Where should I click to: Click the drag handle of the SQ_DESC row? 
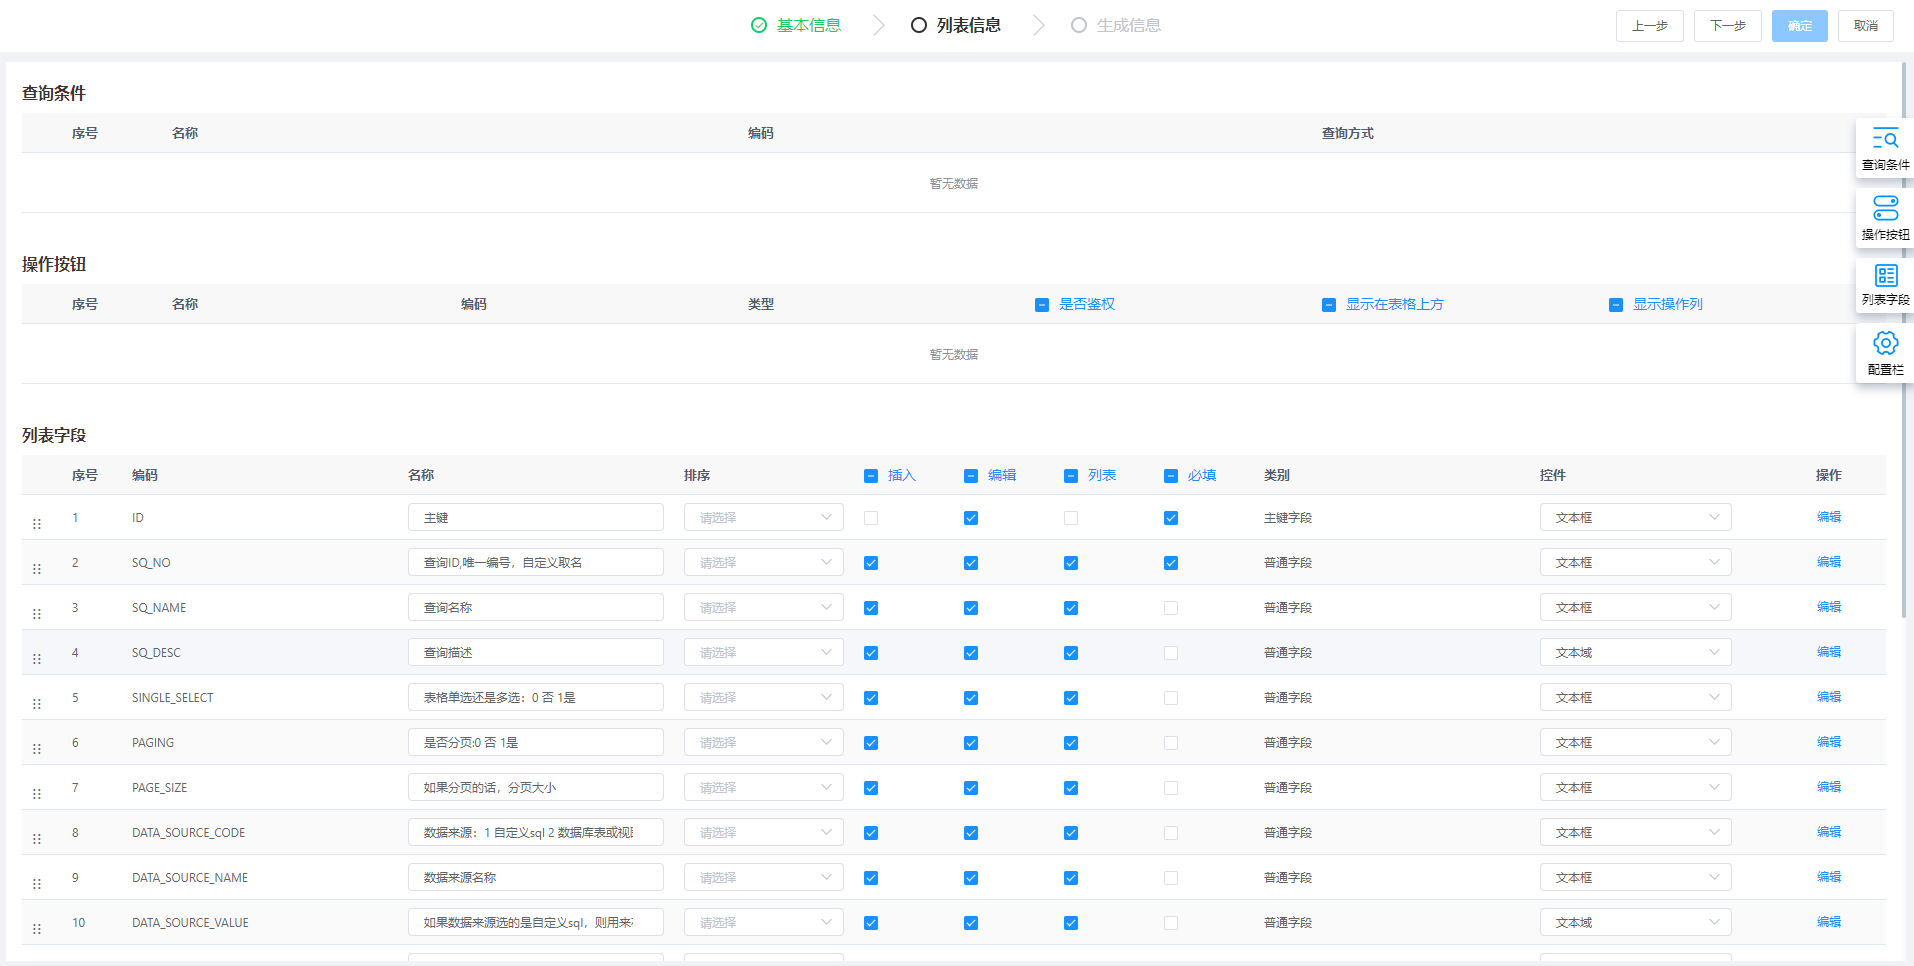coord(37,658)
